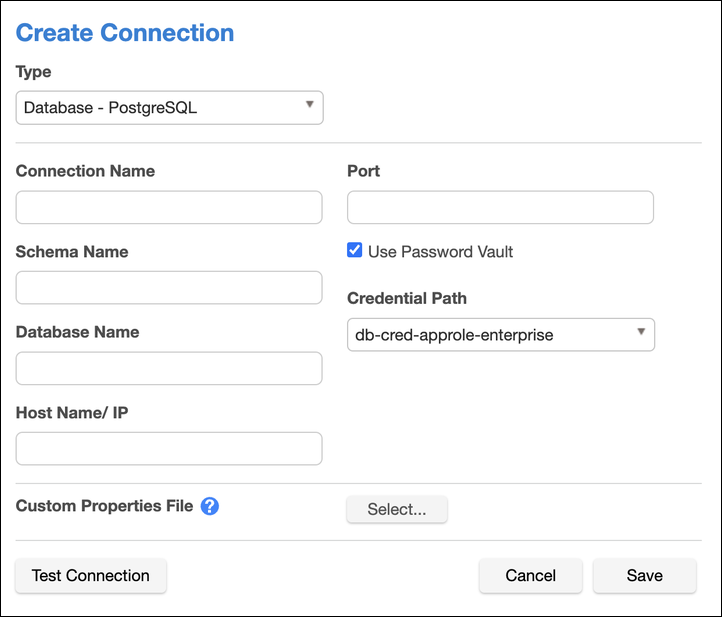Click the Create Connection heading
The image size is (722, 617).
tap(125, 33)
